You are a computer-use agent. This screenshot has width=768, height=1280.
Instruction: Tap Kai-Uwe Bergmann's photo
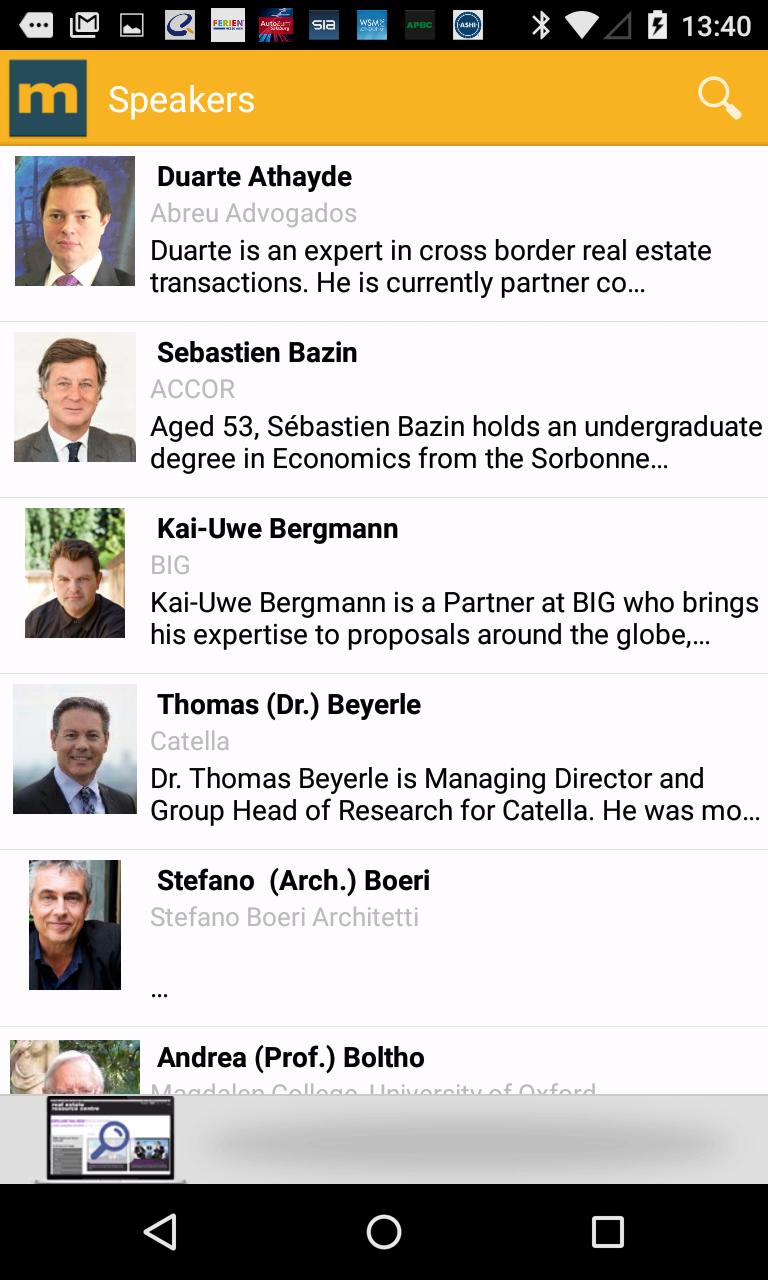click(x=75, y=573)
